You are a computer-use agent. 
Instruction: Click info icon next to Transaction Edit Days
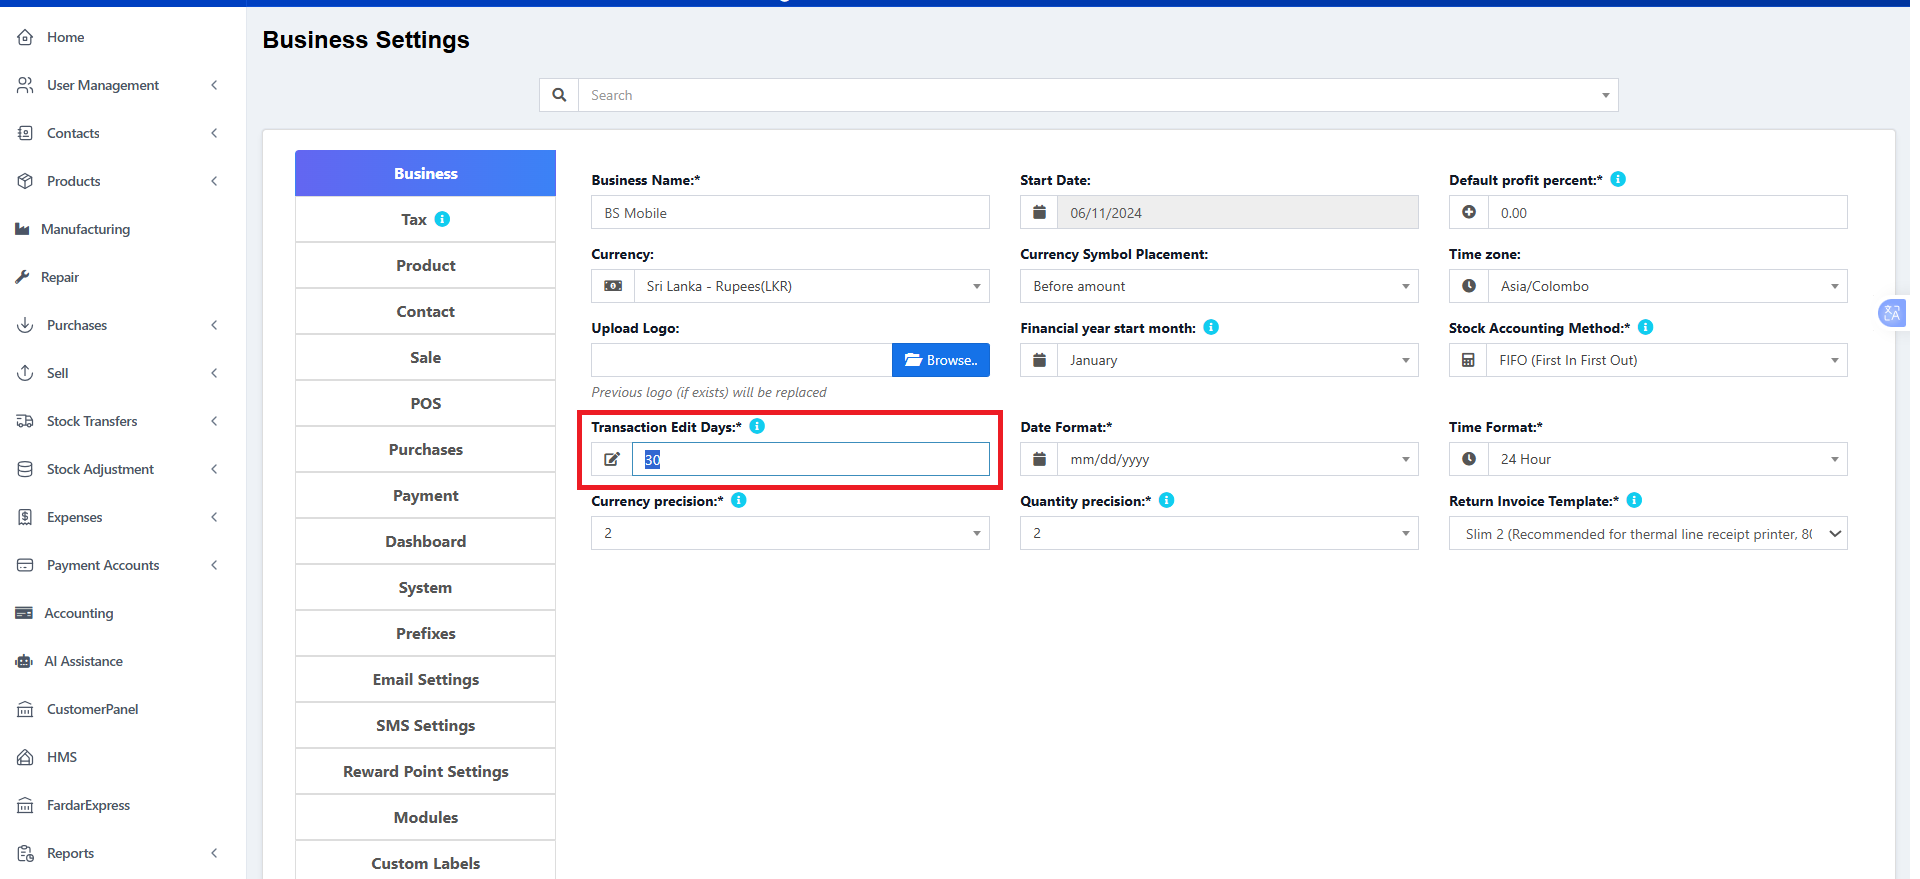tap(757, 426)
